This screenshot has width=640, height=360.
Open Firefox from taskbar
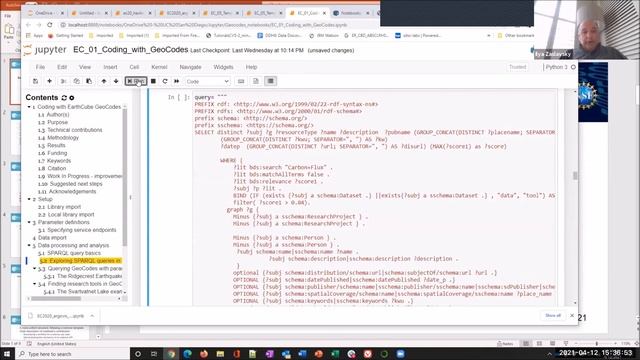(x=204, y=354)
